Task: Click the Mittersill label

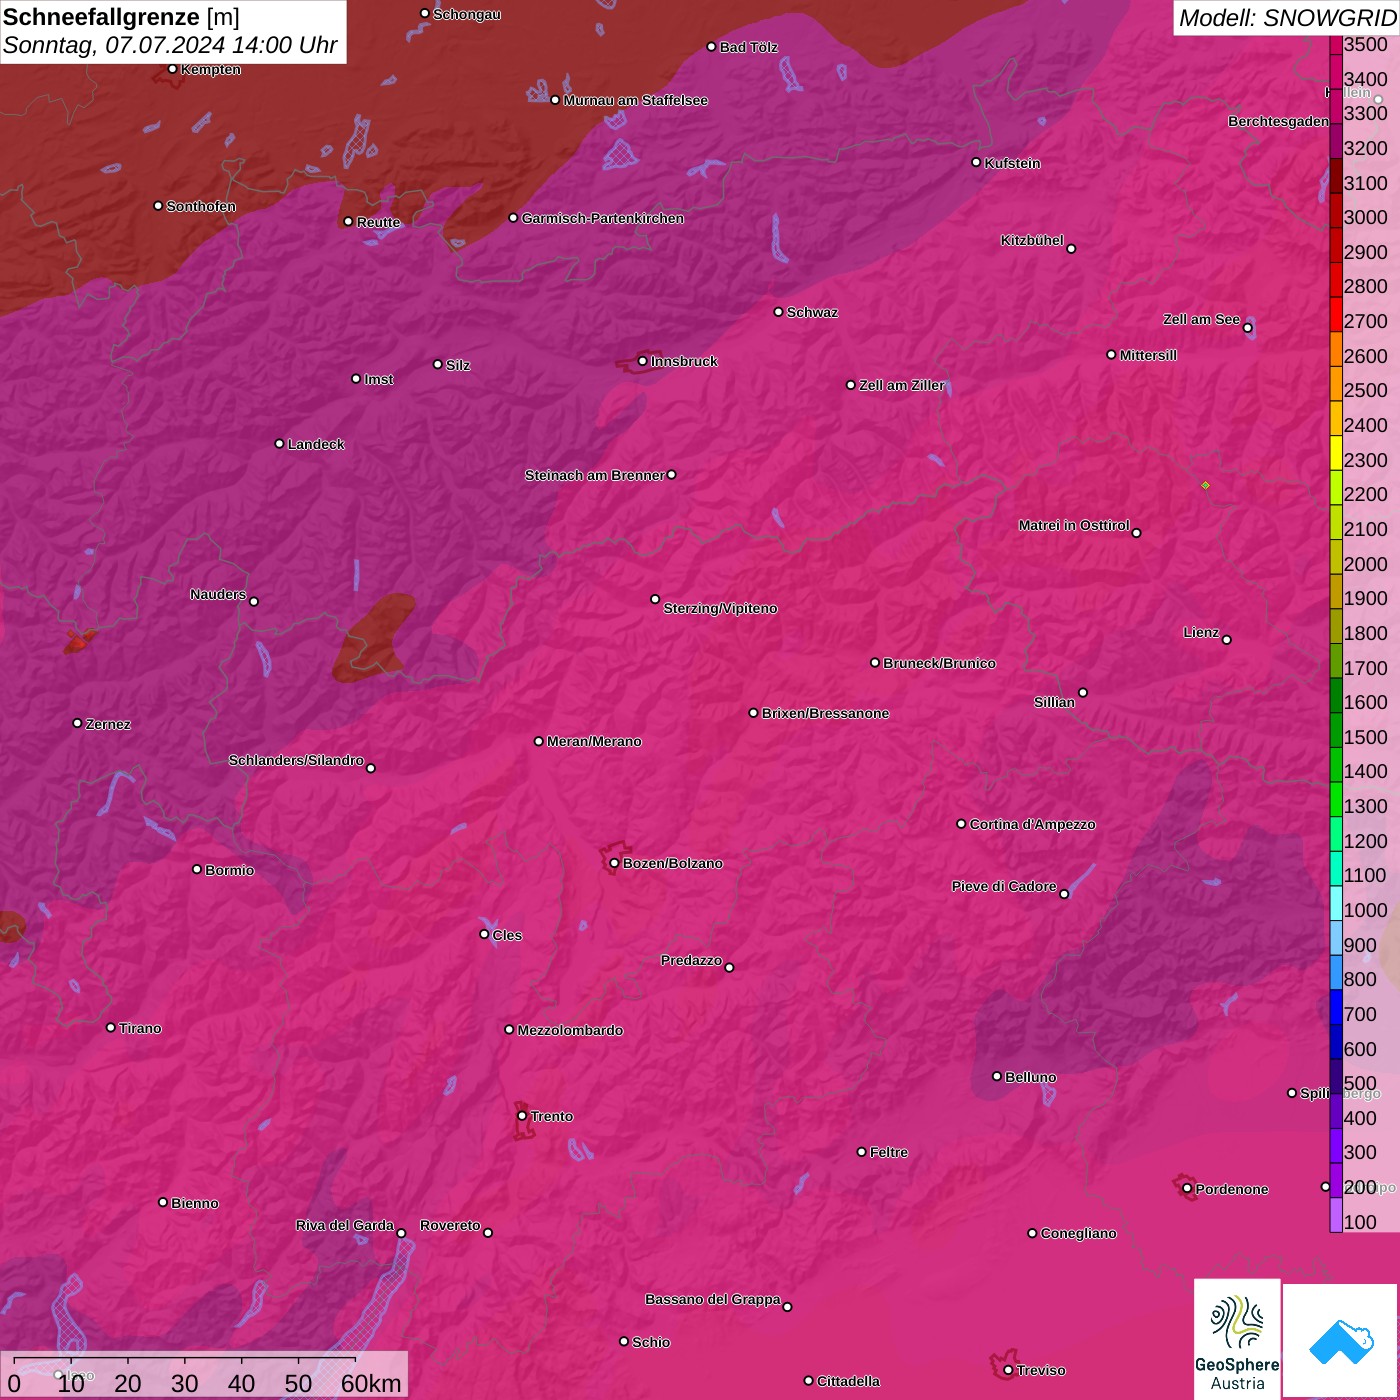Action: (x=1148, y=355)
